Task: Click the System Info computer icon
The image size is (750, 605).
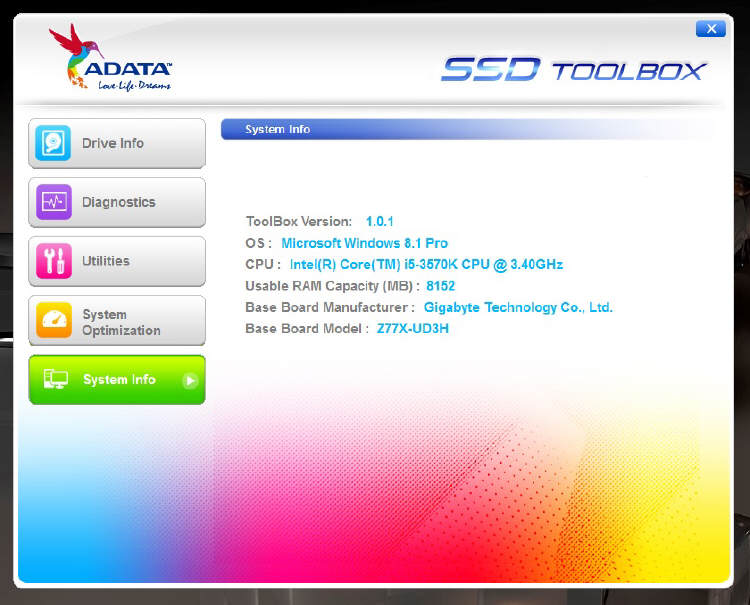Action: coord(55,379)
